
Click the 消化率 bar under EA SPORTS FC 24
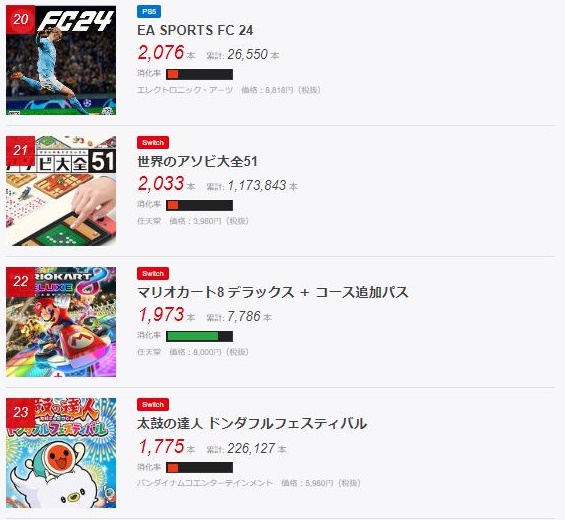[199, 74]
